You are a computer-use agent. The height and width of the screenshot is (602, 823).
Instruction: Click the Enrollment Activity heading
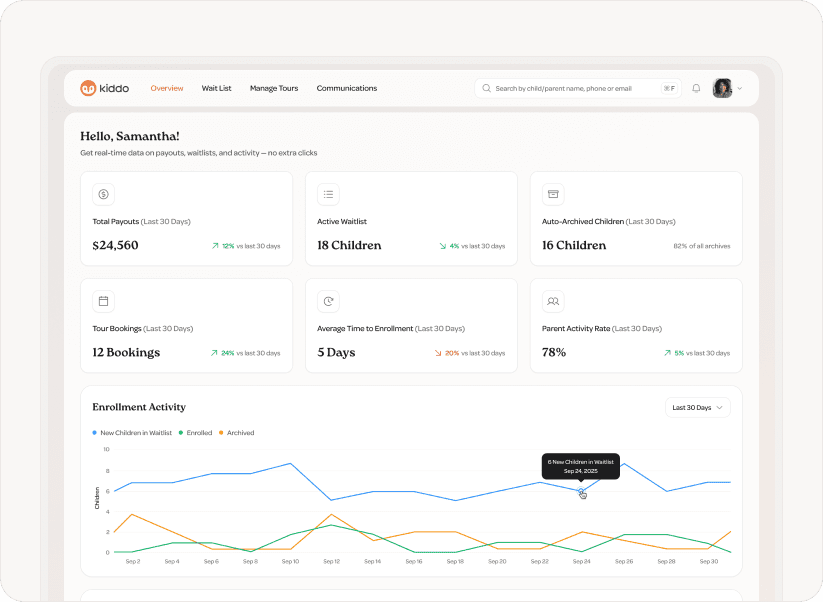(x=139, y=407)
